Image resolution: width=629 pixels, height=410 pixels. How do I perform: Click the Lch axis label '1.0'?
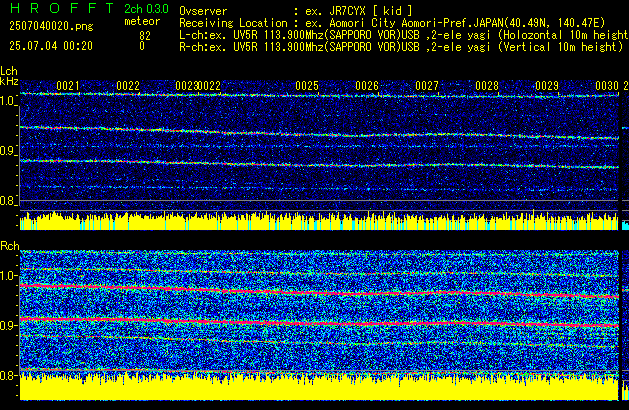8,101
